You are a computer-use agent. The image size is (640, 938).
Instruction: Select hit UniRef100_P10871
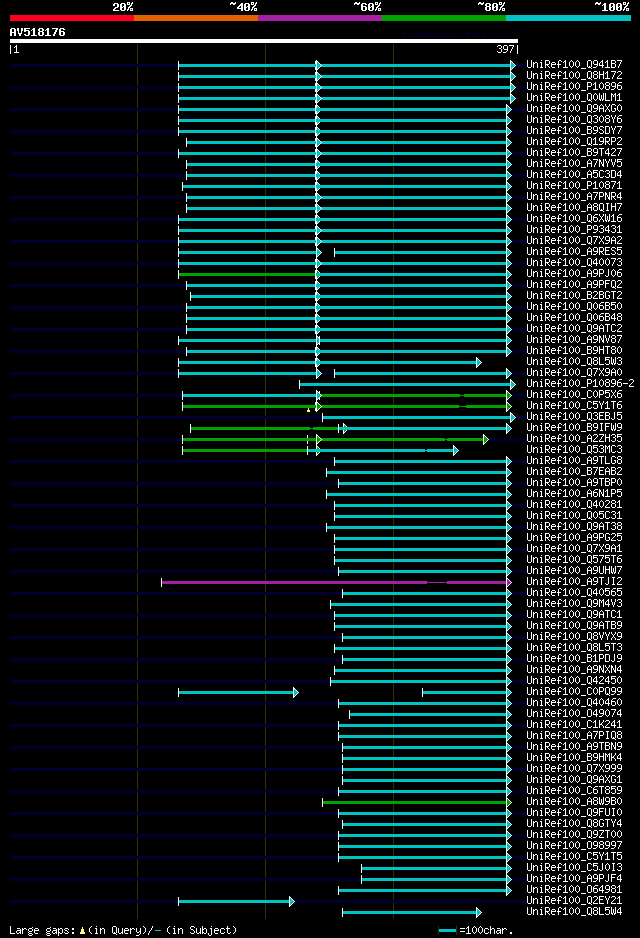point(574,185)
